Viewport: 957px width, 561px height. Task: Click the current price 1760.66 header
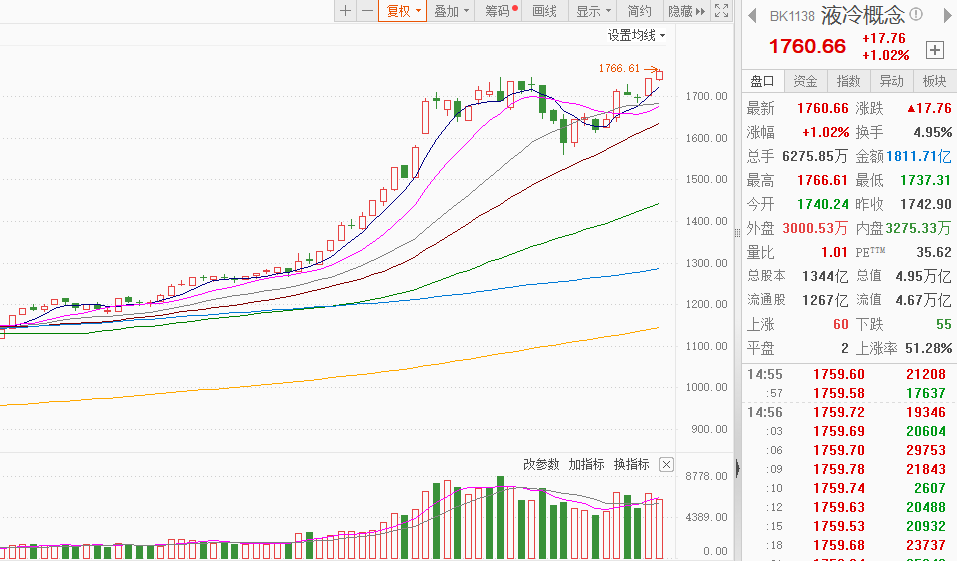[807, 46]
